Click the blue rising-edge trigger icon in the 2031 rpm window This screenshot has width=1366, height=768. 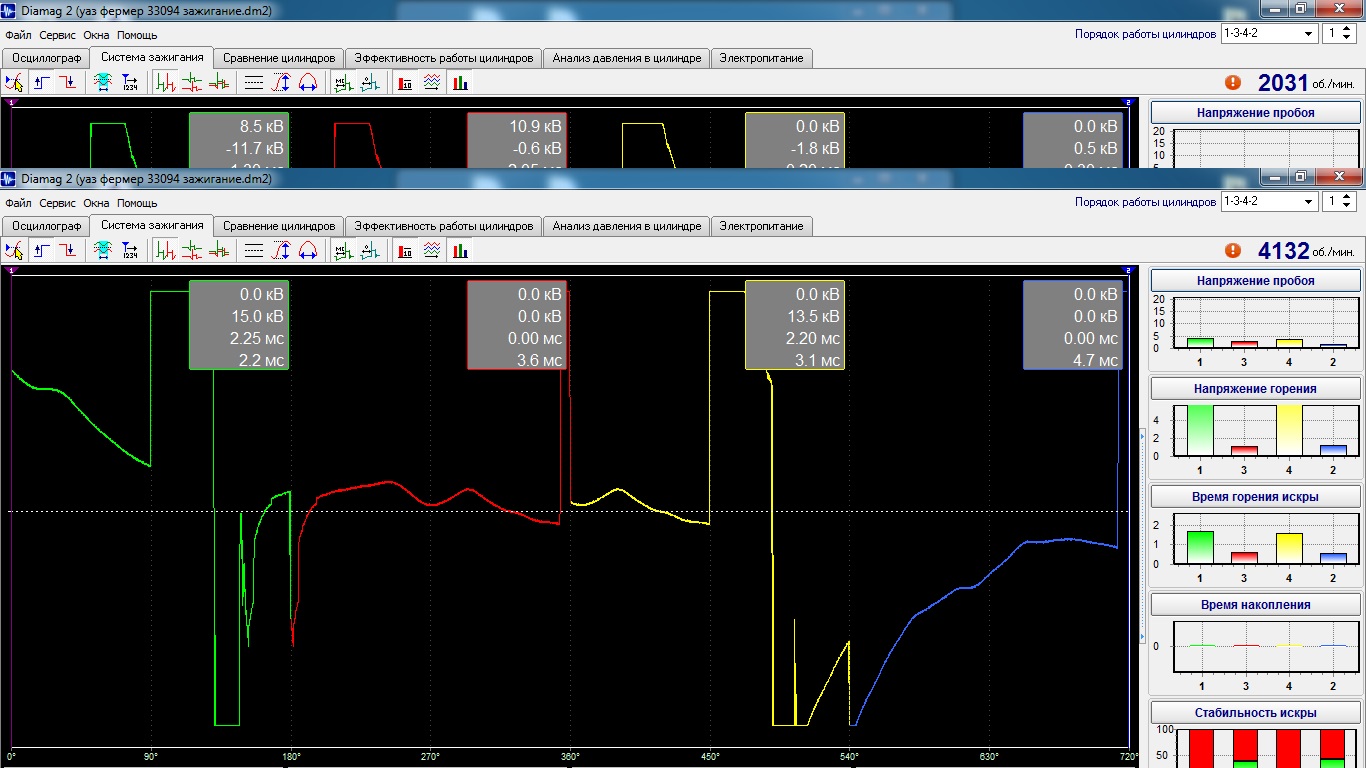(42, 82)
